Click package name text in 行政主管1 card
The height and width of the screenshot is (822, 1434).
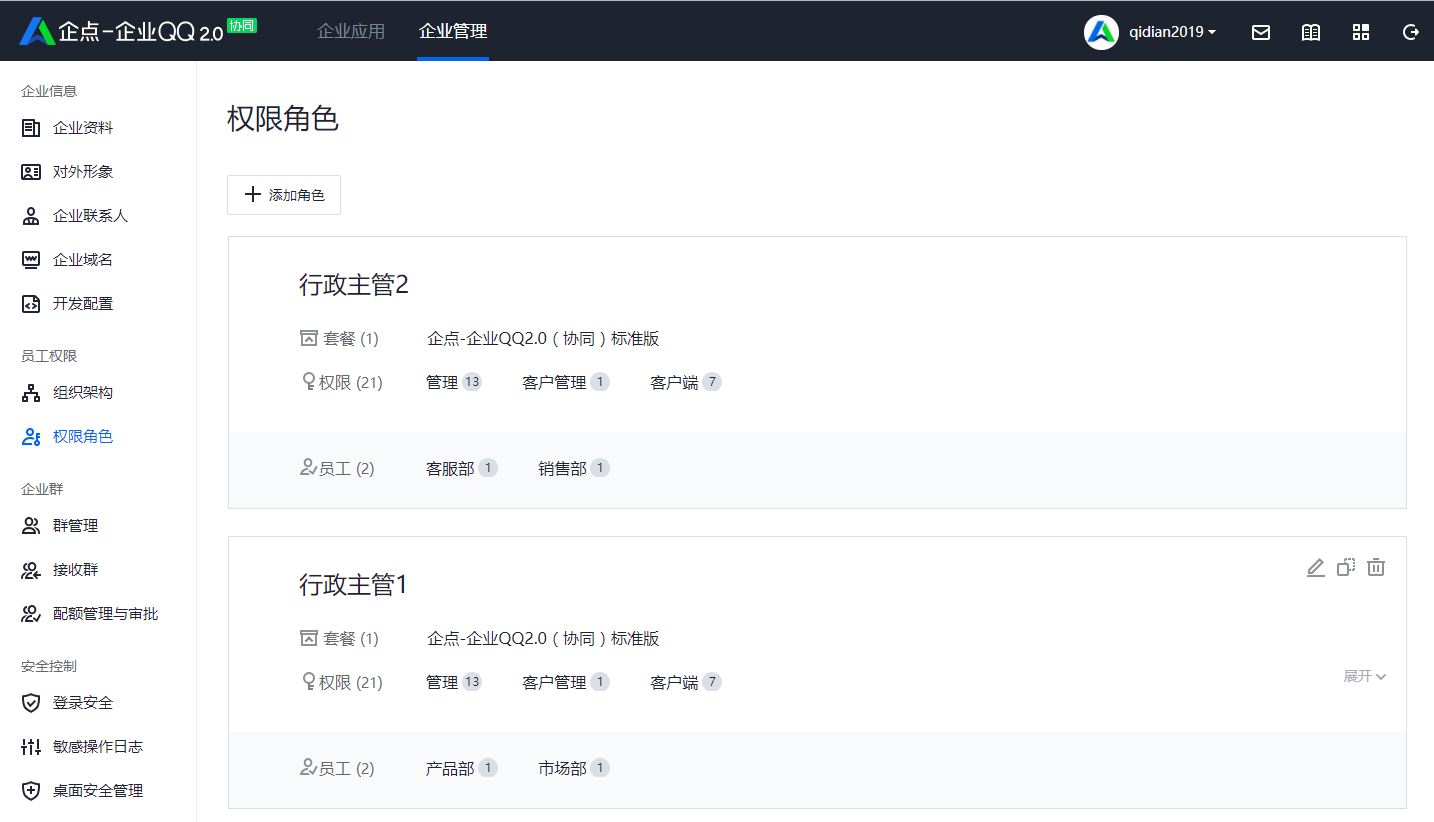pos(543,639)
